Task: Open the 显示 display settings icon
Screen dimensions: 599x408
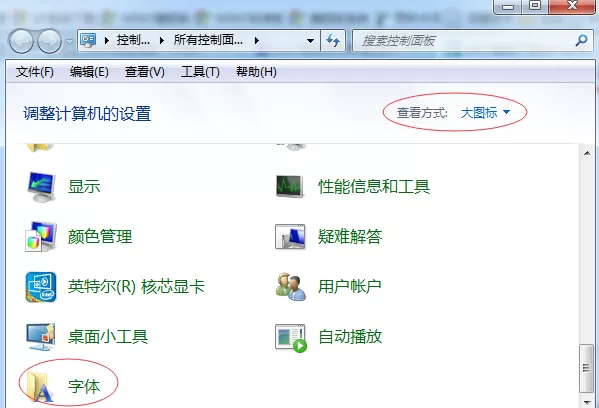Action: pyautogui.click(x=41, y=187)
